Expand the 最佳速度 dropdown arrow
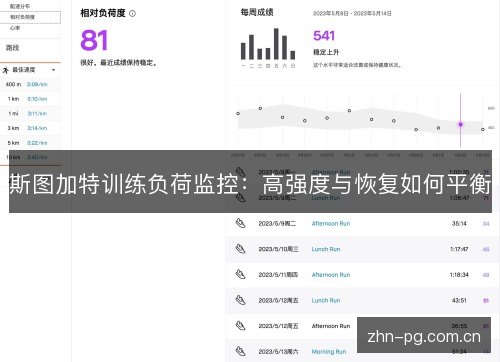Viewport: 500px width, 362px height. (x=53, y=70)
